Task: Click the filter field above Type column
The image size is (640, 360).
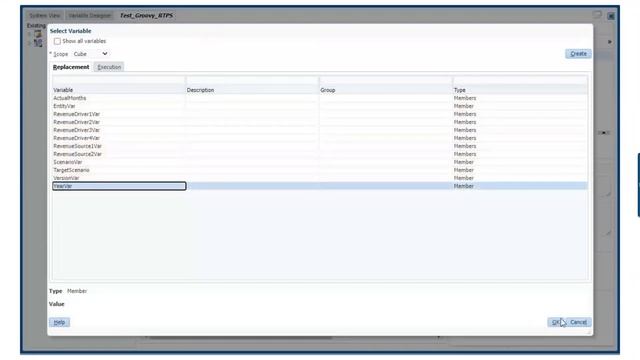Action: point(520,80)
